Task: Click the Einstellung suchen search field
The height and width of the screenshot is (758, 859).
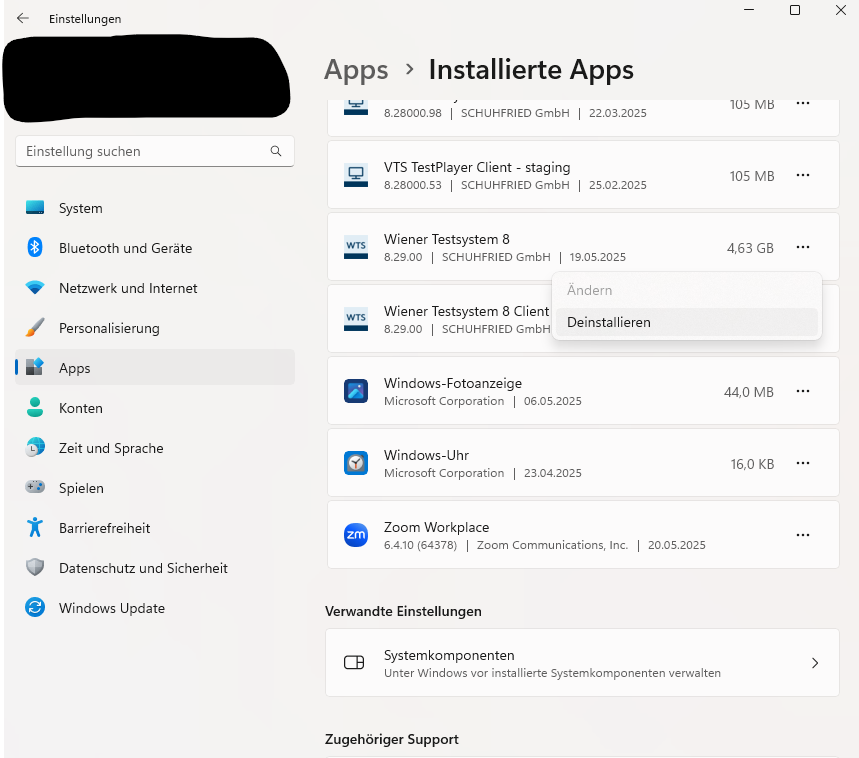Action: click(145, 151)
